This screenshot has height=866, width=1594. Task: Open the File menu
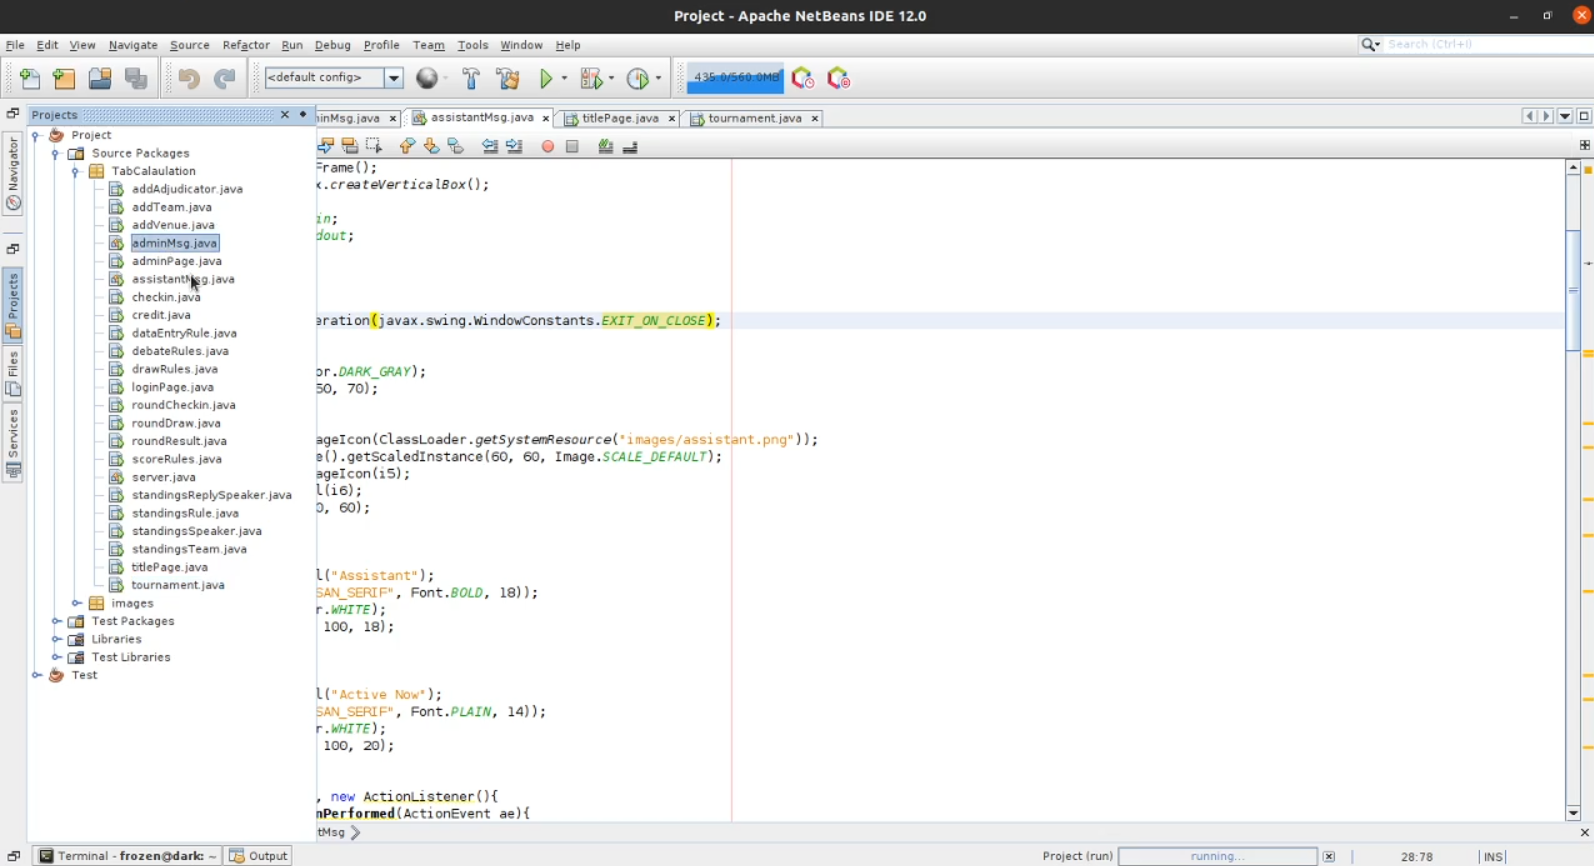pyautogui.click(x=15, y=45)
